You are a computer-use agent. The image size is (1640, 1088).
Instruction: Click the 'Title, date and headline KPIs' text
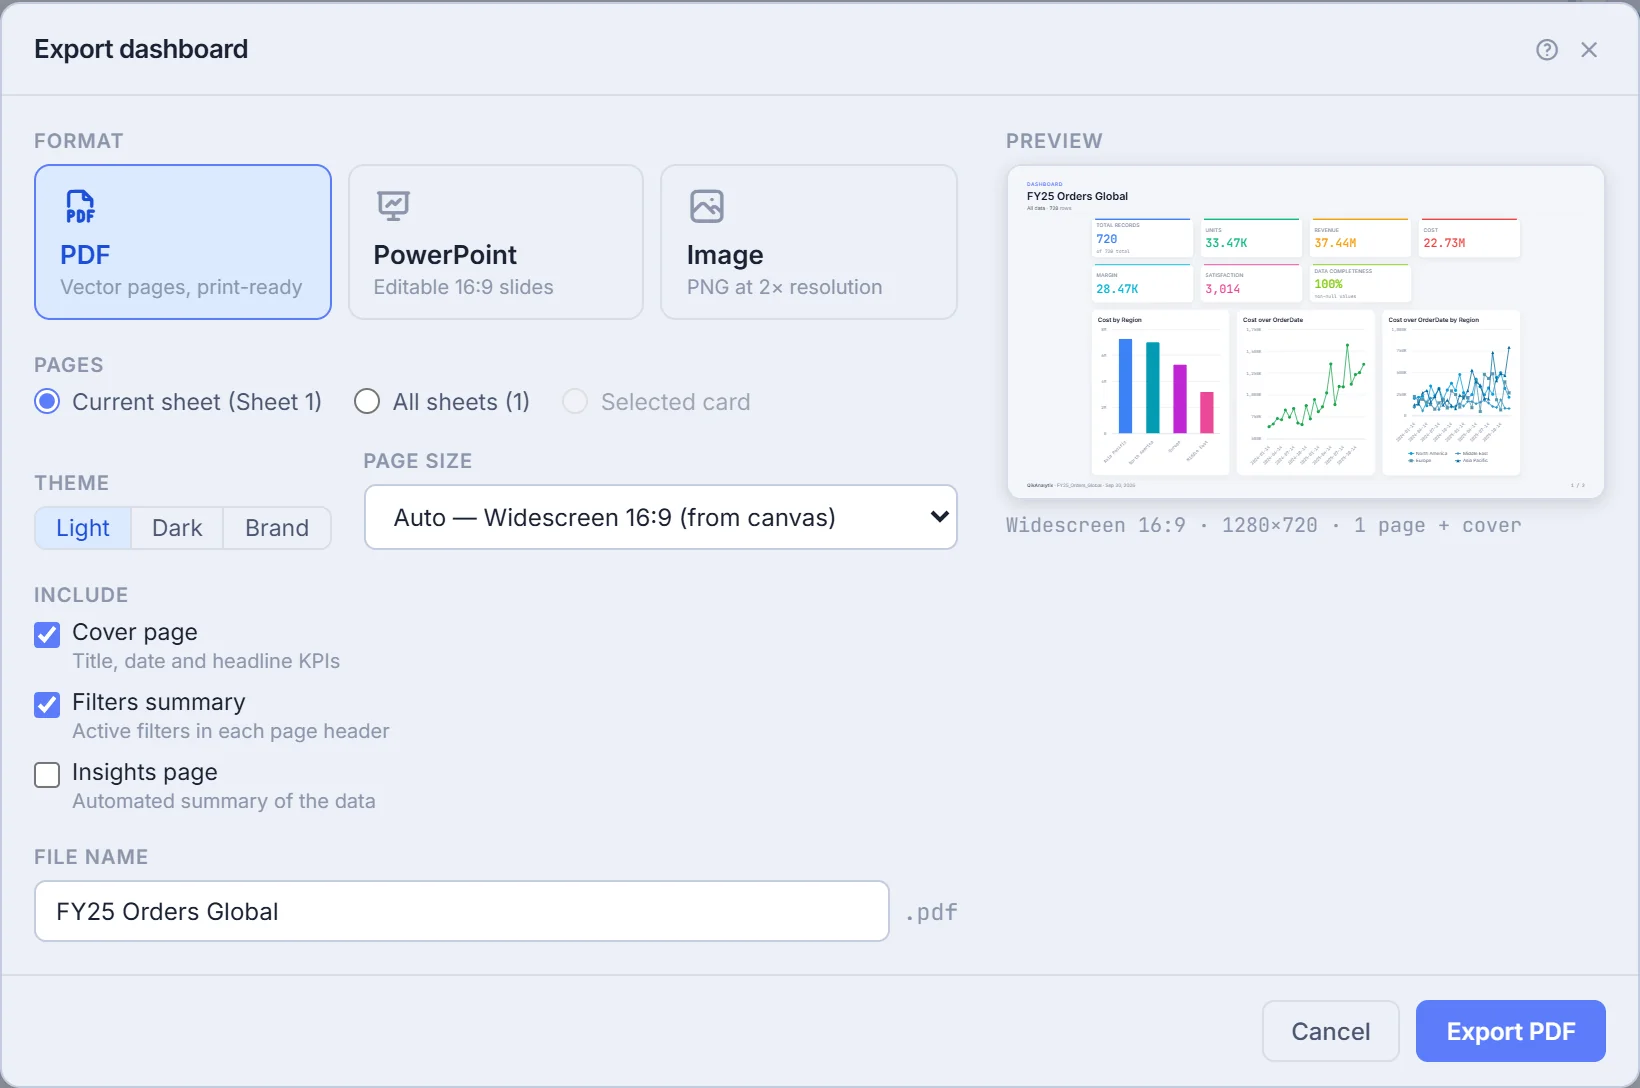pos(206,661)
